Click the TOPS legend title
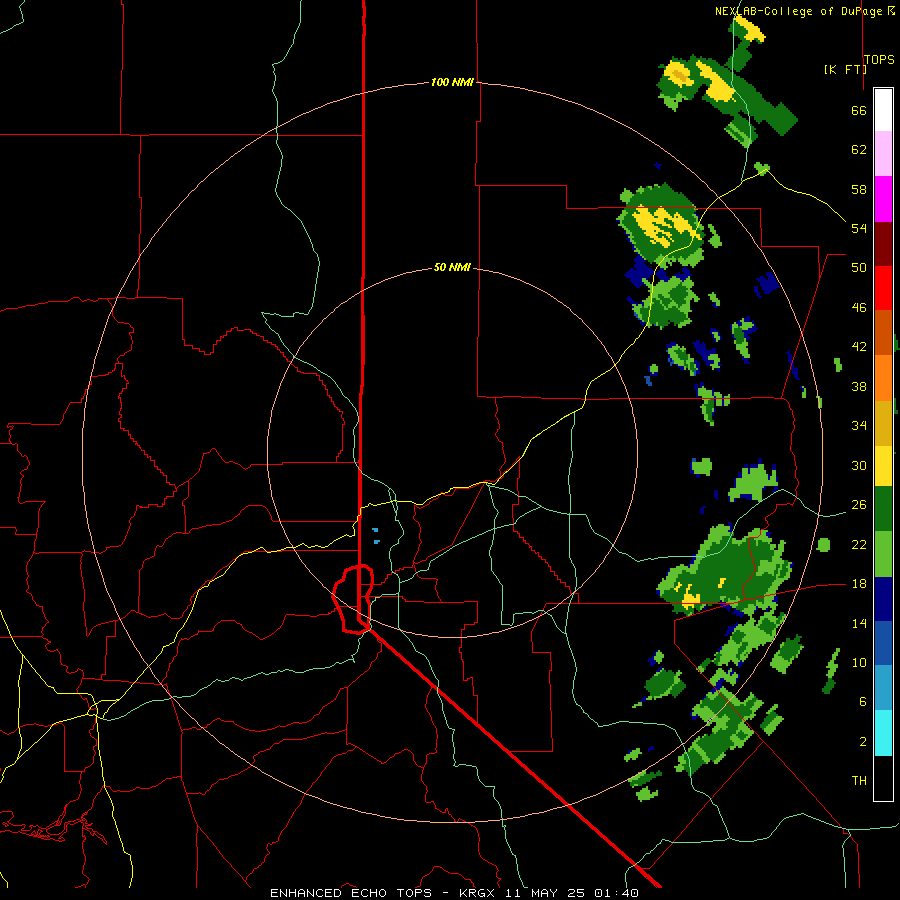 tap(879, 60)
